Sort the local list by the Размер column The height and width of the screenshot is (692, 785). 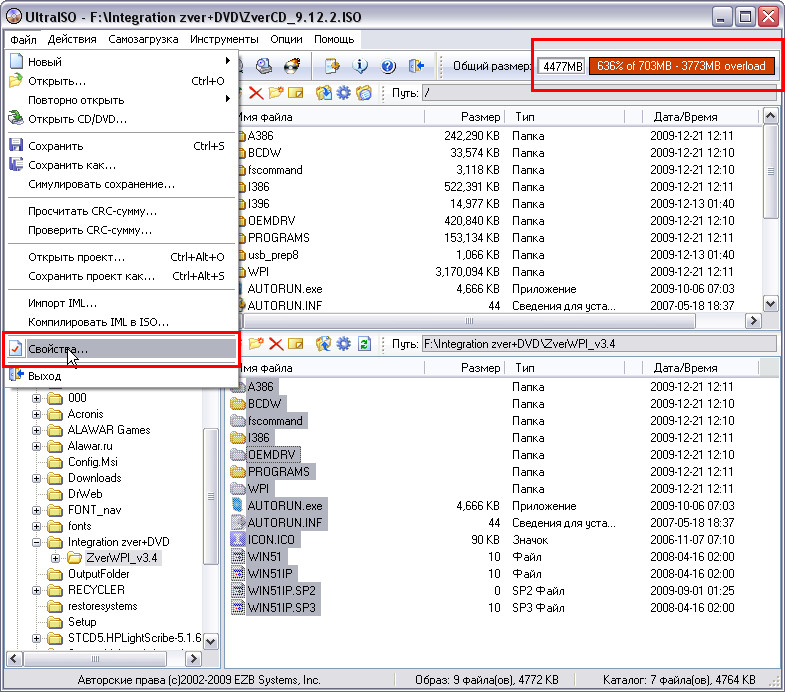click(464, 368)
